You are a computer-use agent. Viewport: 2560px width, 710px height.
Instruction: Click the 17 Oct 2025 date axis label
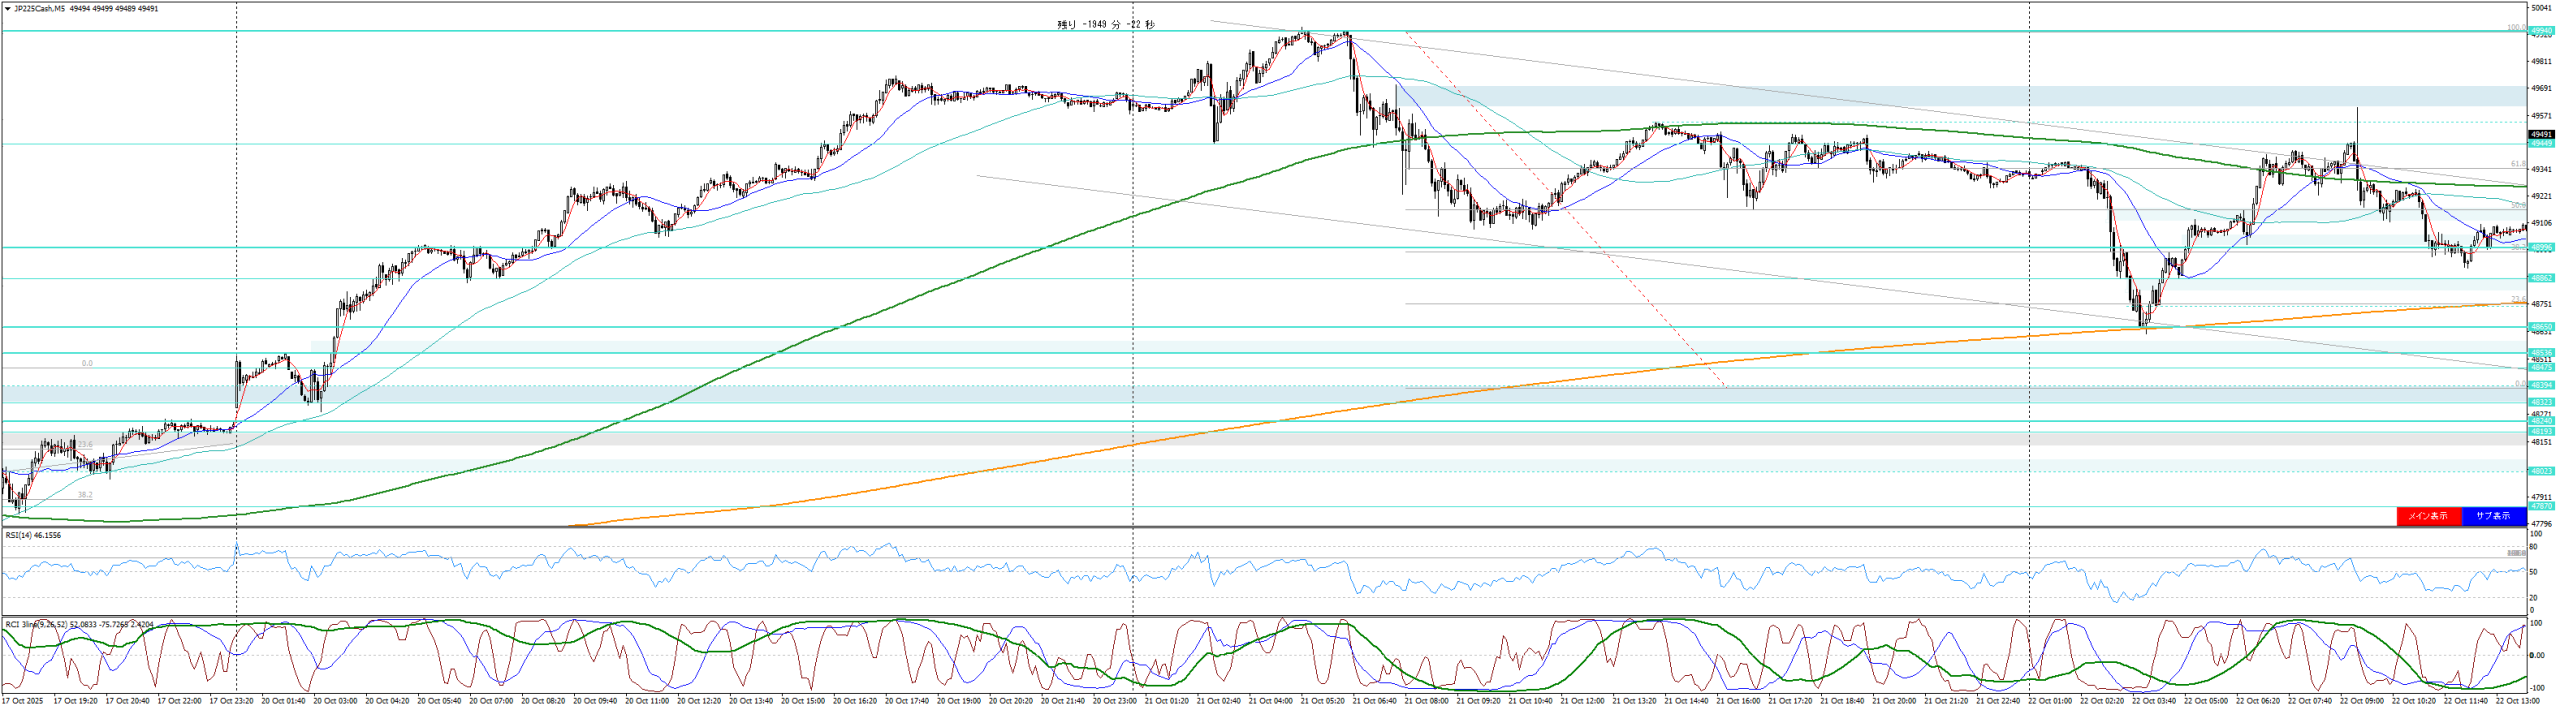click(24, 701)
